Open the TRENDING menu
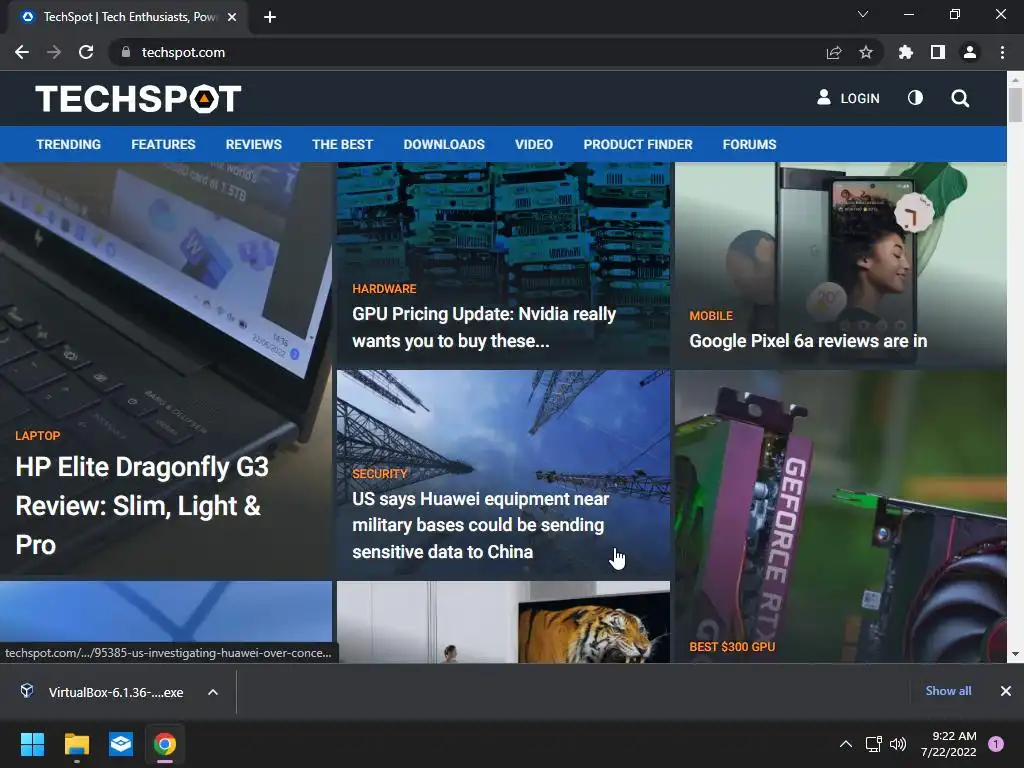The height and width of the screenshot is (768, 1024). coord(69,144)
